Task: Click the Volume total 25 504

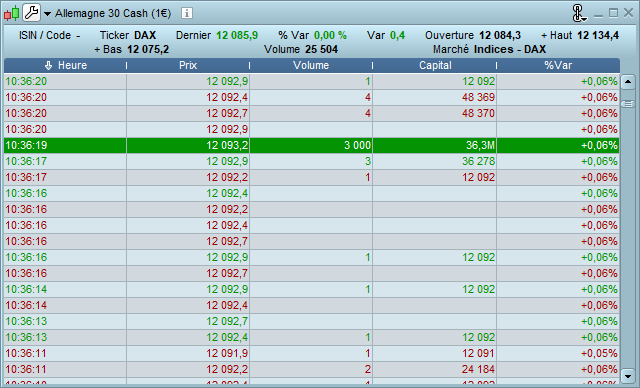Action: click(322, 49)
